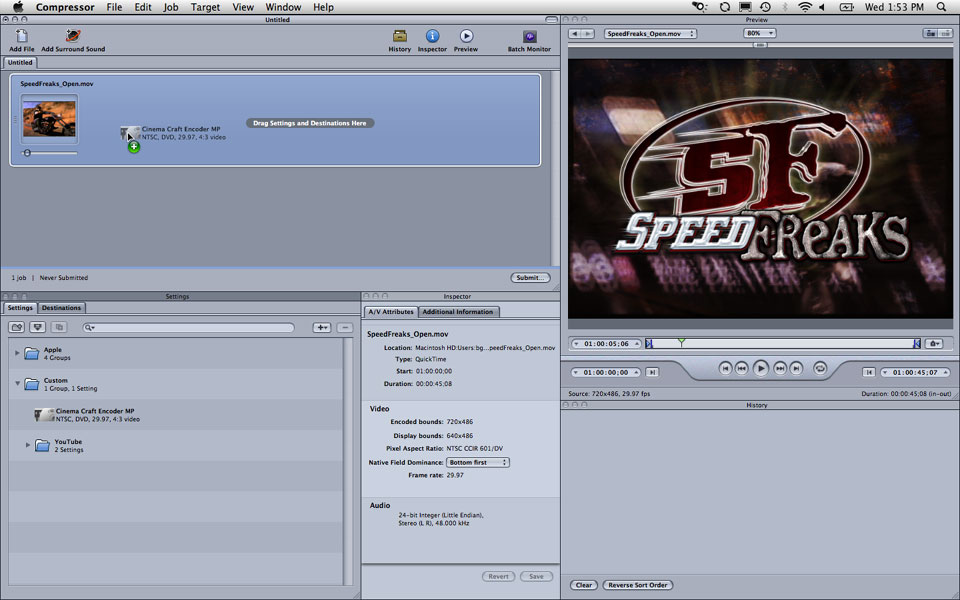The height and width of the screenshot is (600, 960).
Task: Click the Wi-Fi icon in the menu bar
Action: [x=804, y=7]
